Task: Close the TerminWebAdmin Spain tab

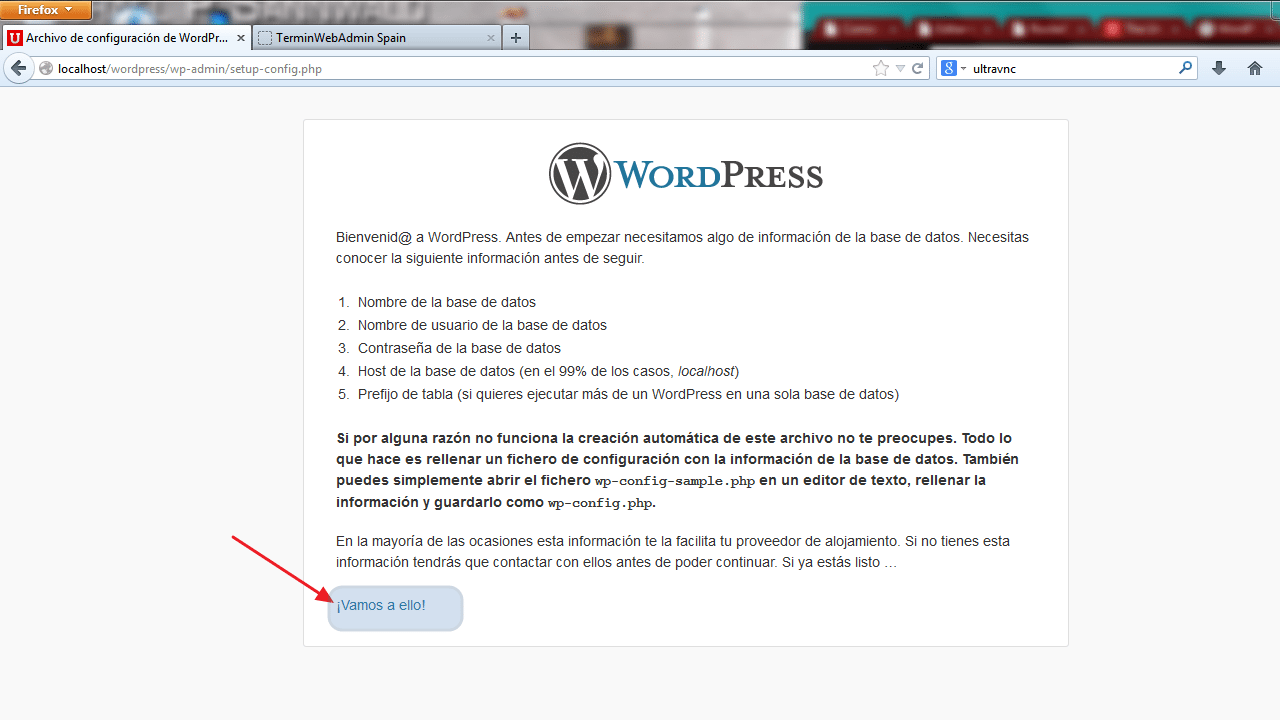Action: (490, 38)
